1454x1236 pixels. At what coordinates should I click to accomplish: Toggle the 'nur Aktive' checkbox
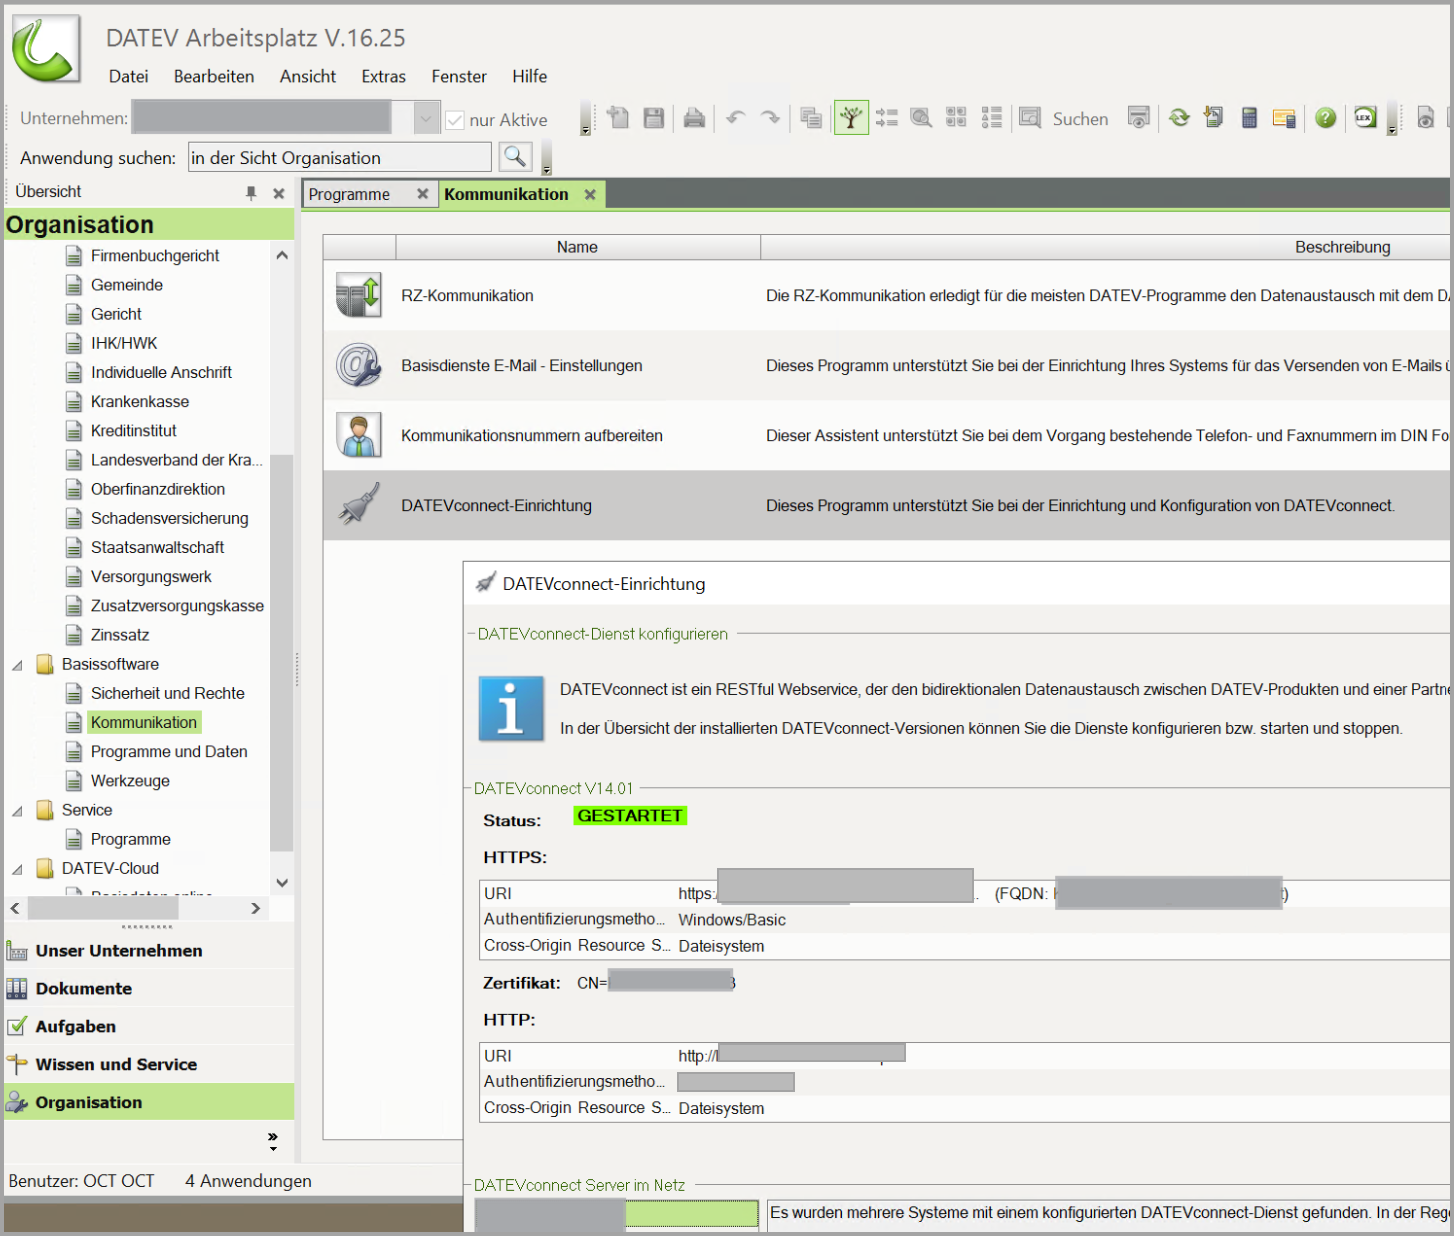click(455, 120)
